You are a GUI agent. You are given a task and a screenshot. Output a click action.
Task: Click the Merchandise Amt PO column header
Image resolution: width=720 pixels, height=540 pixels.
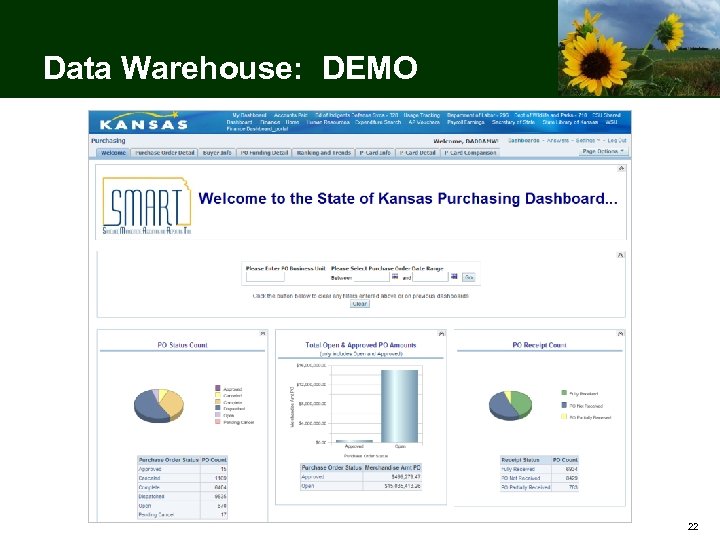392,468
